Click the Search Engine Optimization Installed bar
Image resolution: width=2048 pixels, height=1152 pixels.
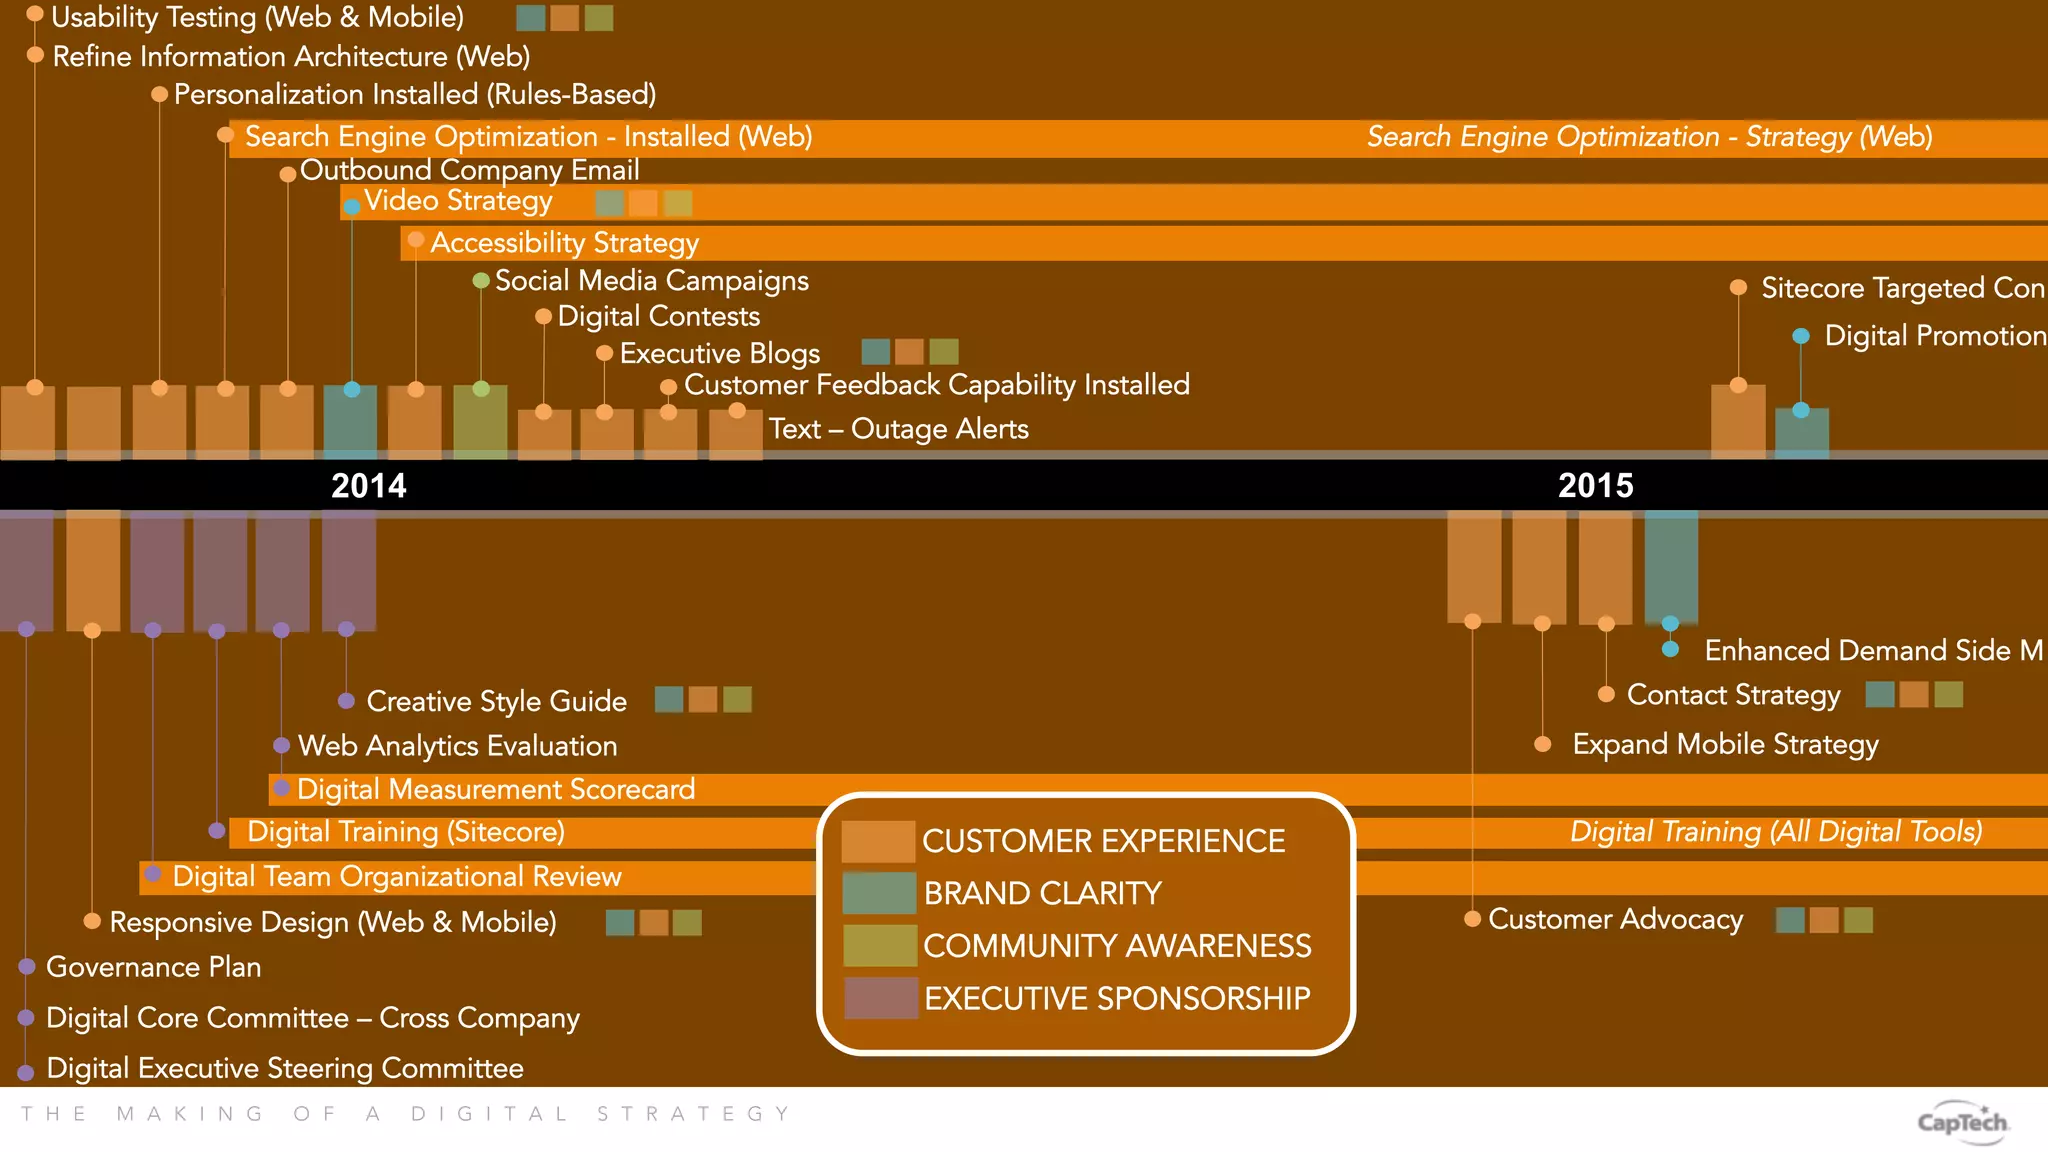point(528,137)
